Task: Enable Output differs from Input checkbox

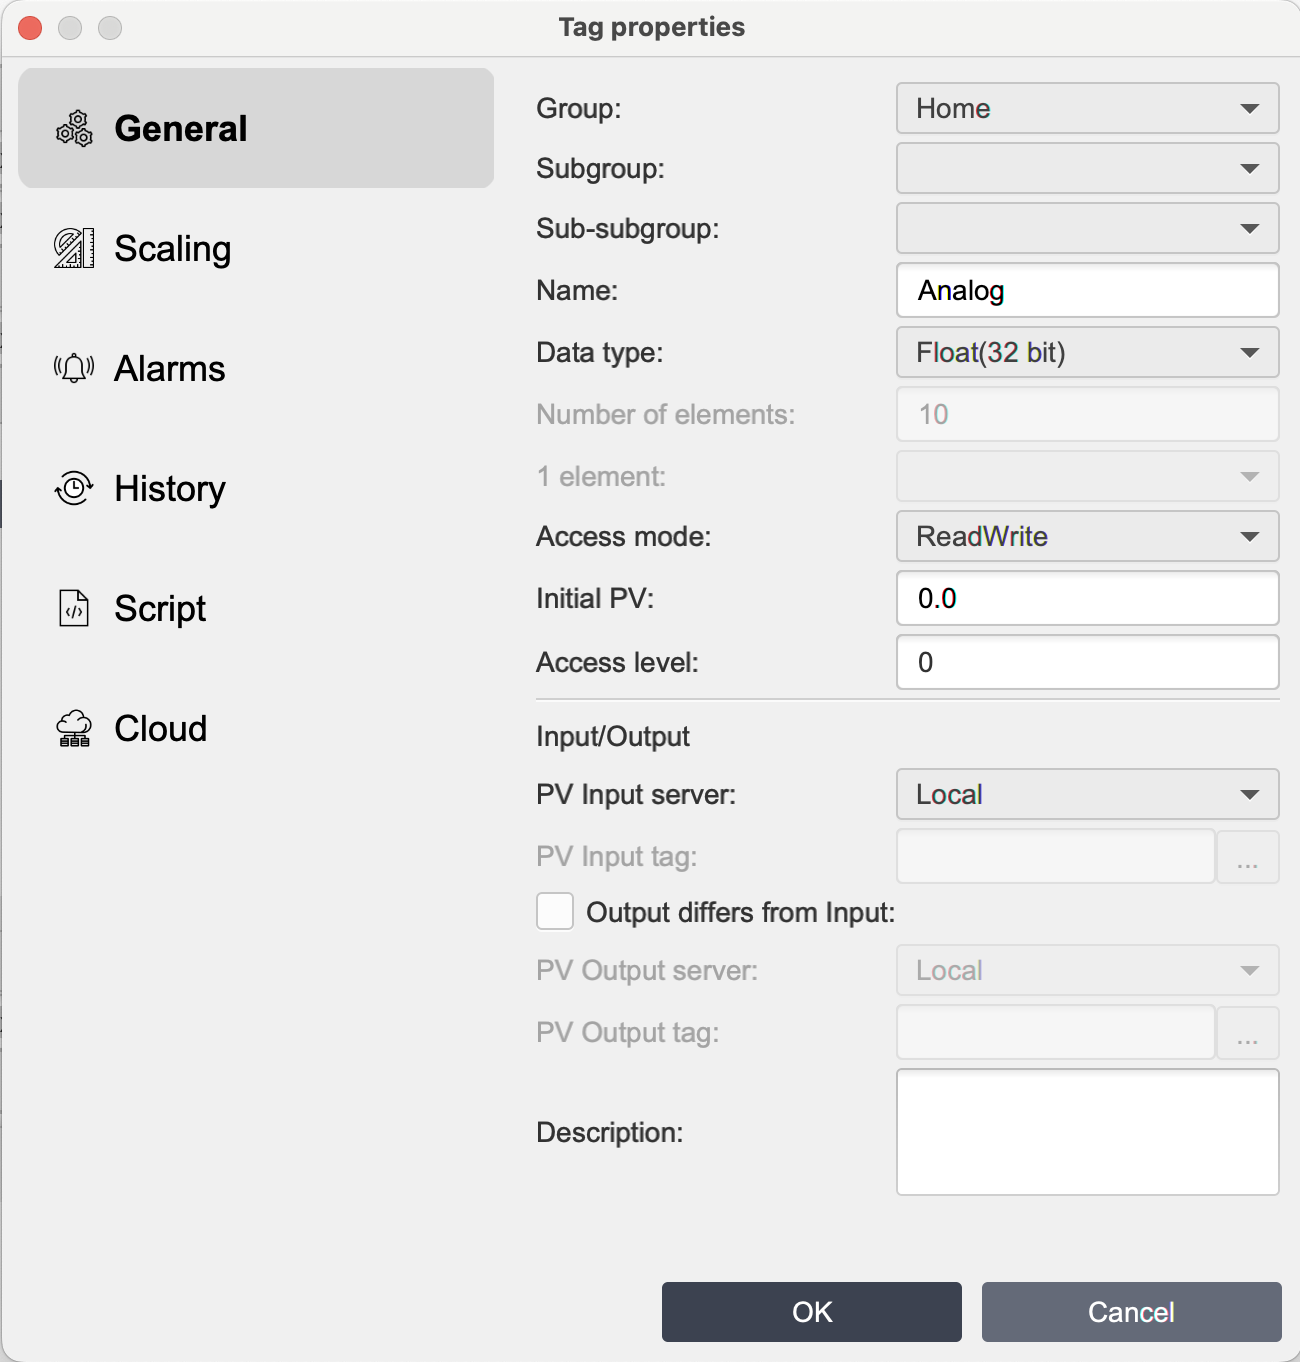Action: pos(555,912)
